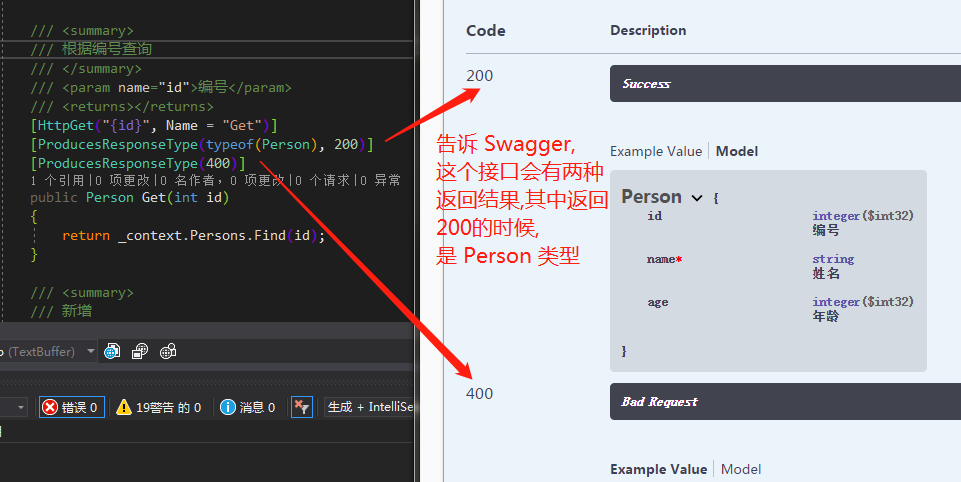Open the (TextBuffer) dropdown
This screenshot has width=961, height=482.
point(91,351)
